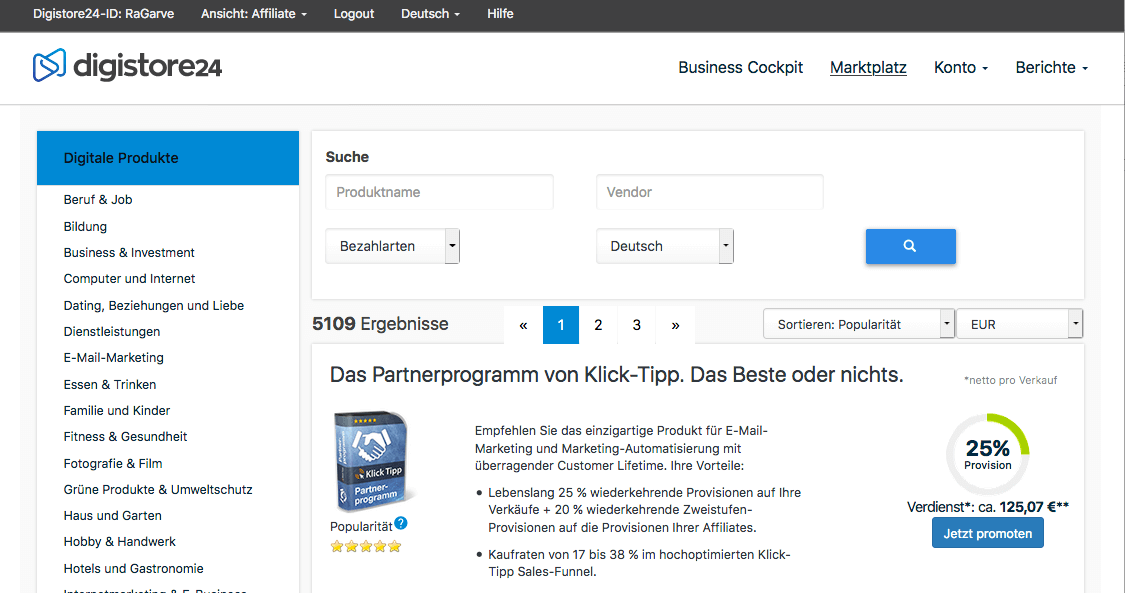
Task: Expand the Konto menu
Action: pos(961,67)
